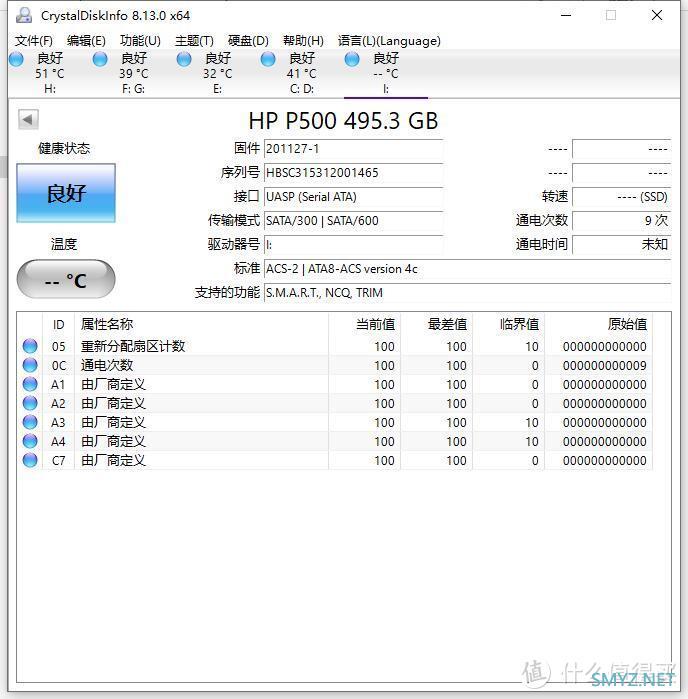Viewport: 688px width, 699px height.
Task: Open the 功能(U) menu
Action: 140,41
